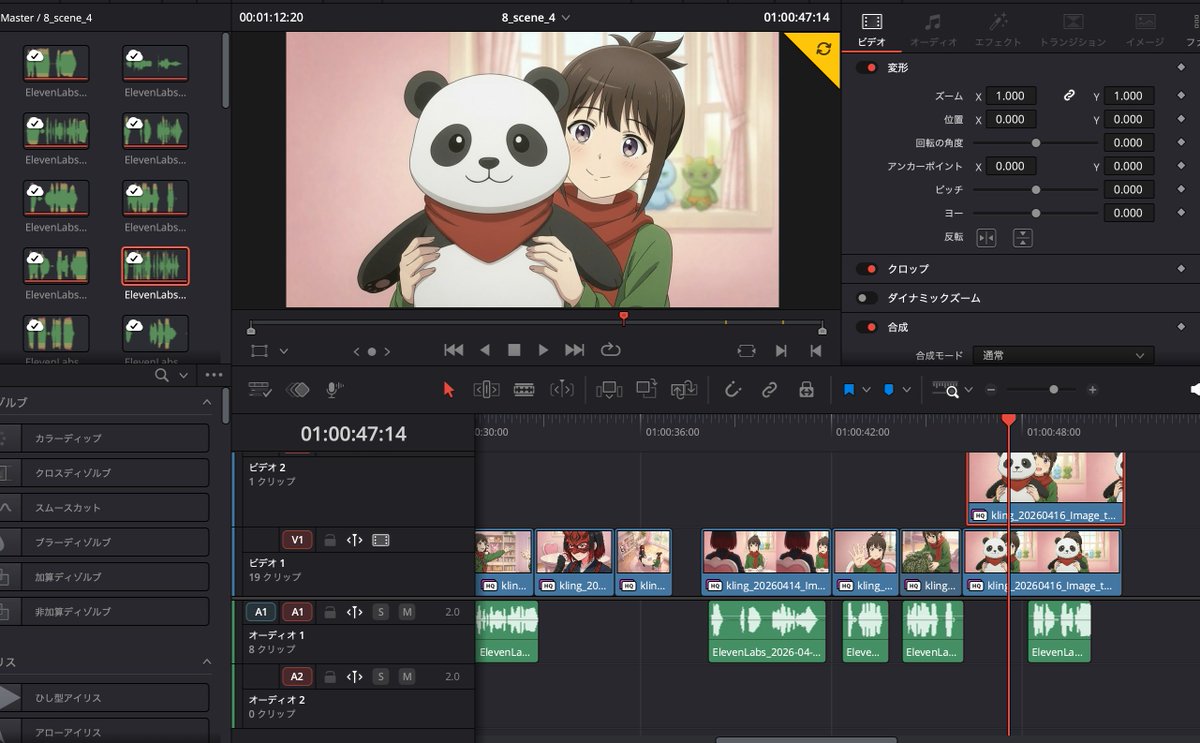1200x743 pixels.
Task: Play the timeline forward
Action: point(543,350)
